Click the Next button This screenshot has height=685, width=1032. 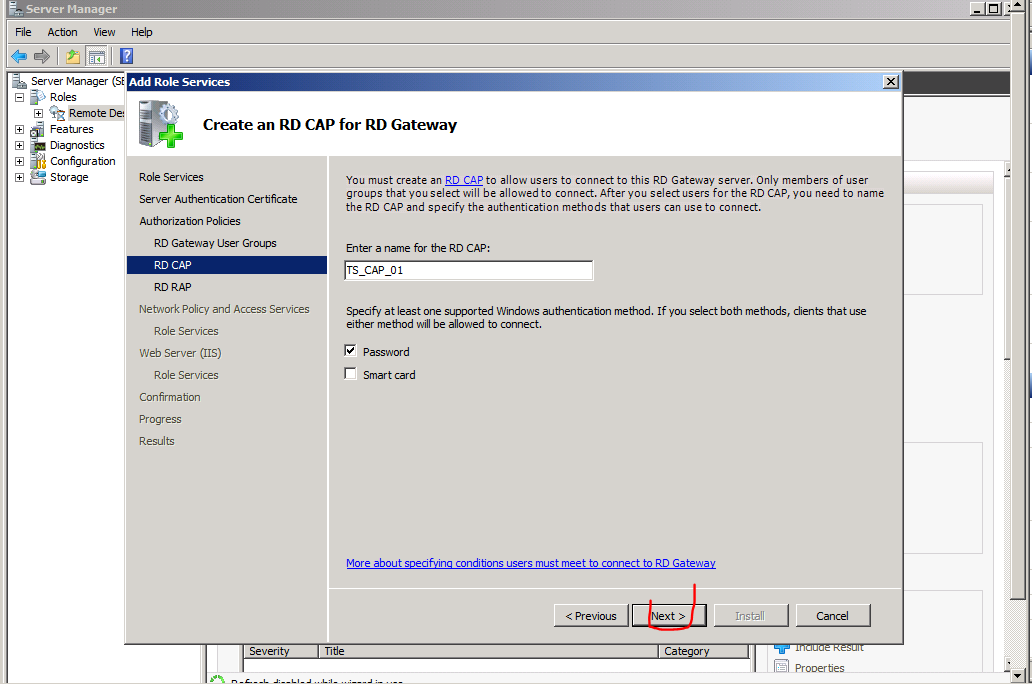click(x=669, y=616)
